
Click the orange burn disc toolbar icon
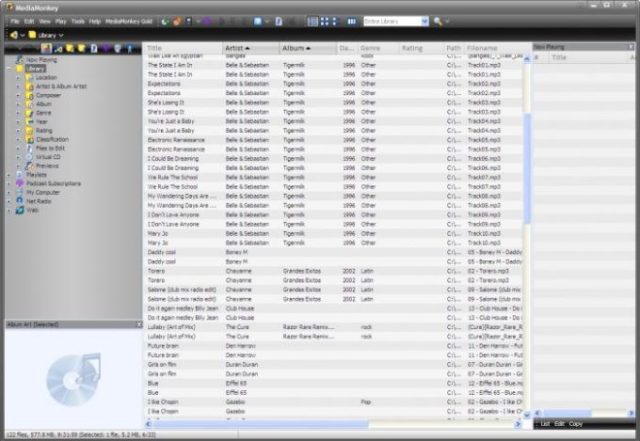pos(177,22)
